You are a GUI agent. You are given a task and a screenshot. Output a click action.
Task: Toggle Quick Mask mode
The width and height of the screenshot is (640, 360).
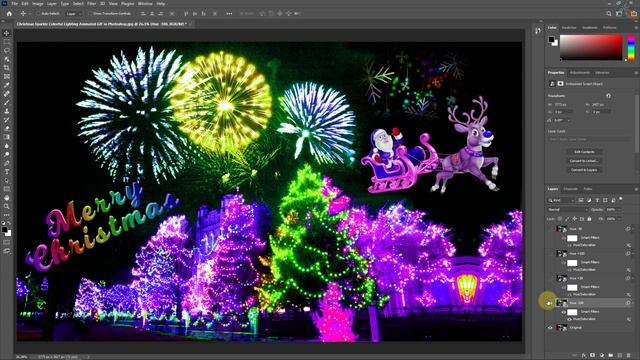point(7,242)
